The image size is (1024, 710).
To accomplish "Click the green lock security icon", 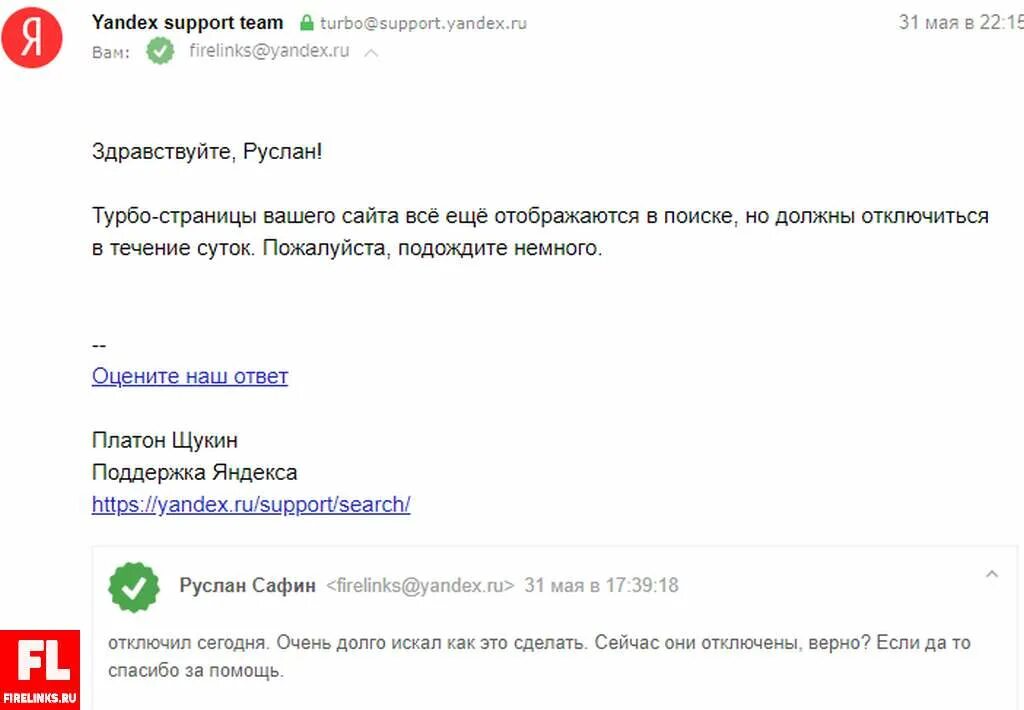I will pos(306,23).
